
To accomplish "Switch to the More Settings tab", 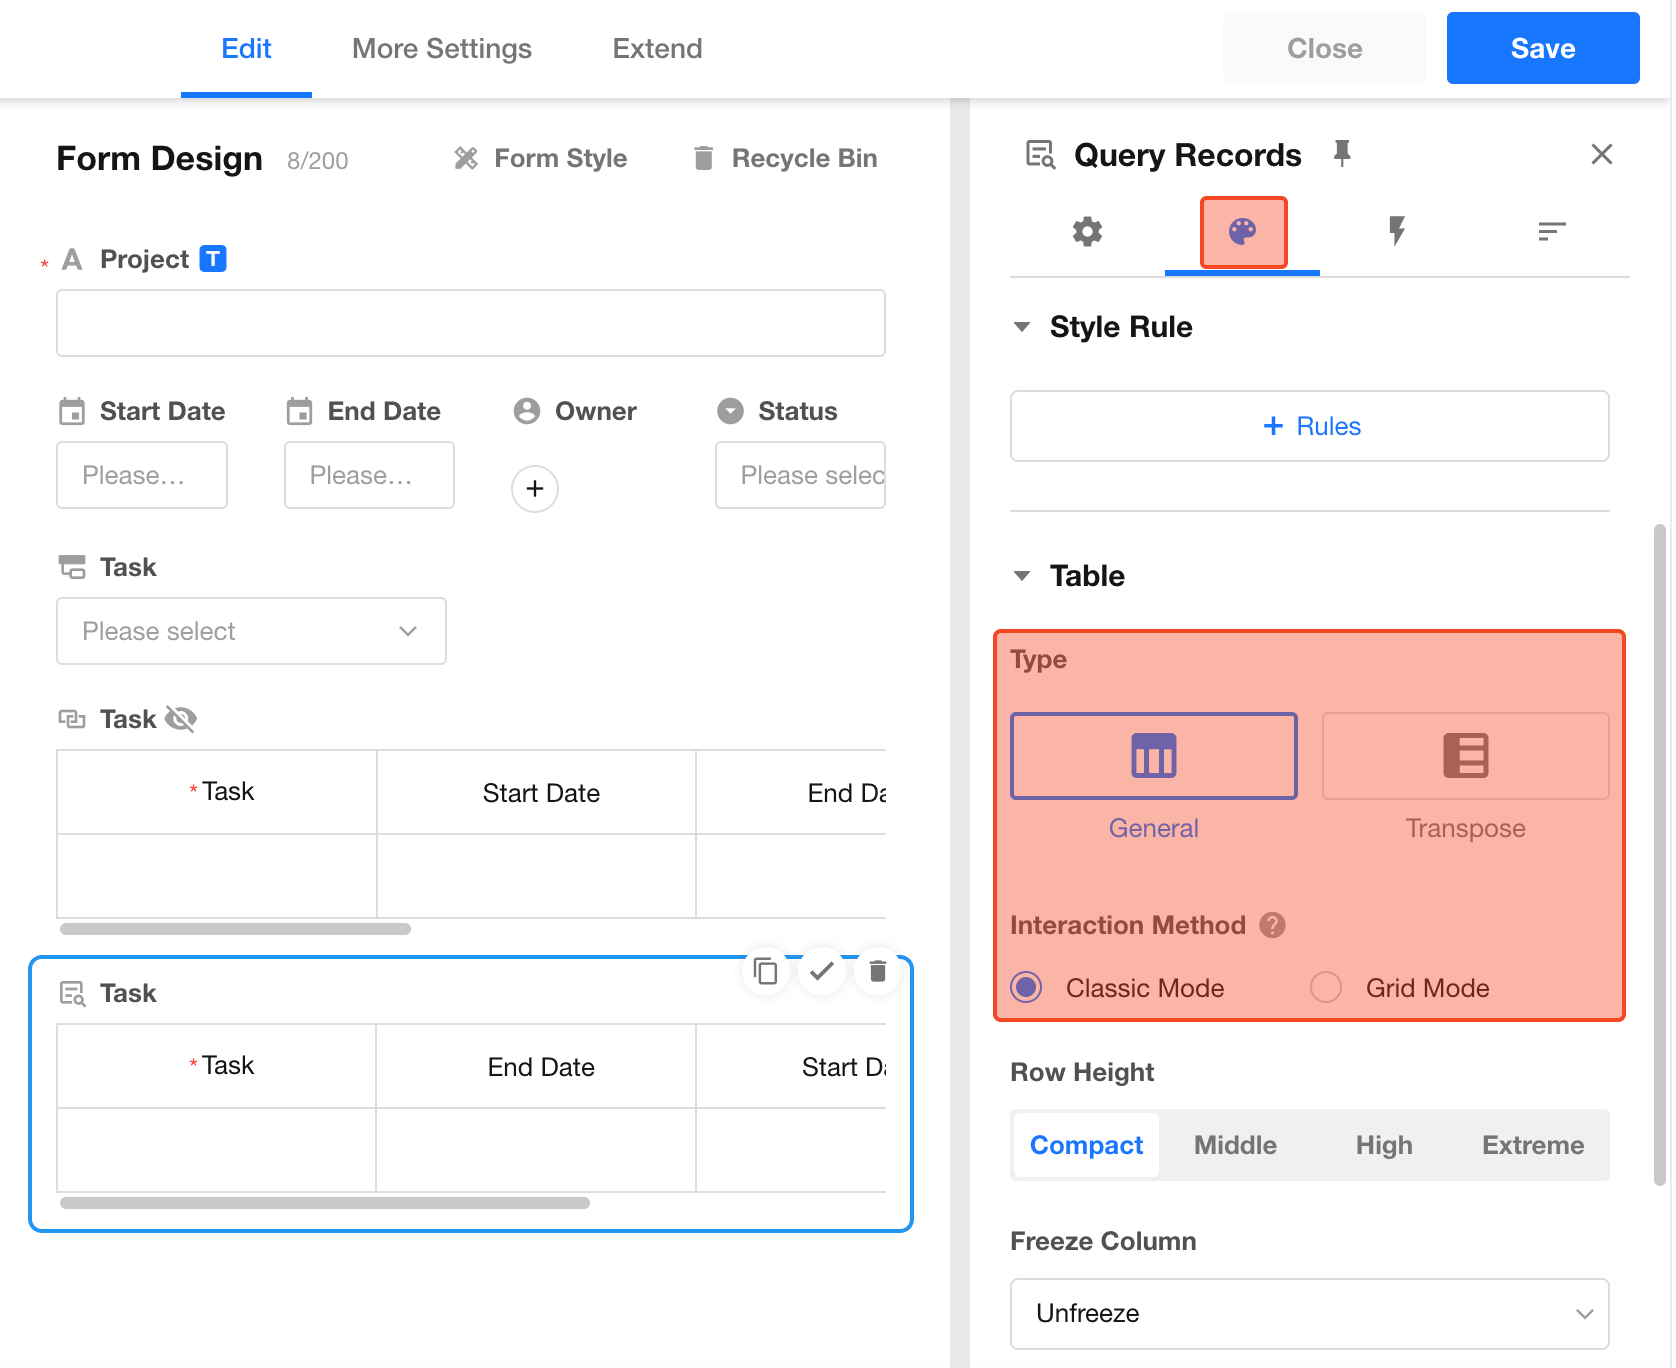I will [x=441, y=49].
